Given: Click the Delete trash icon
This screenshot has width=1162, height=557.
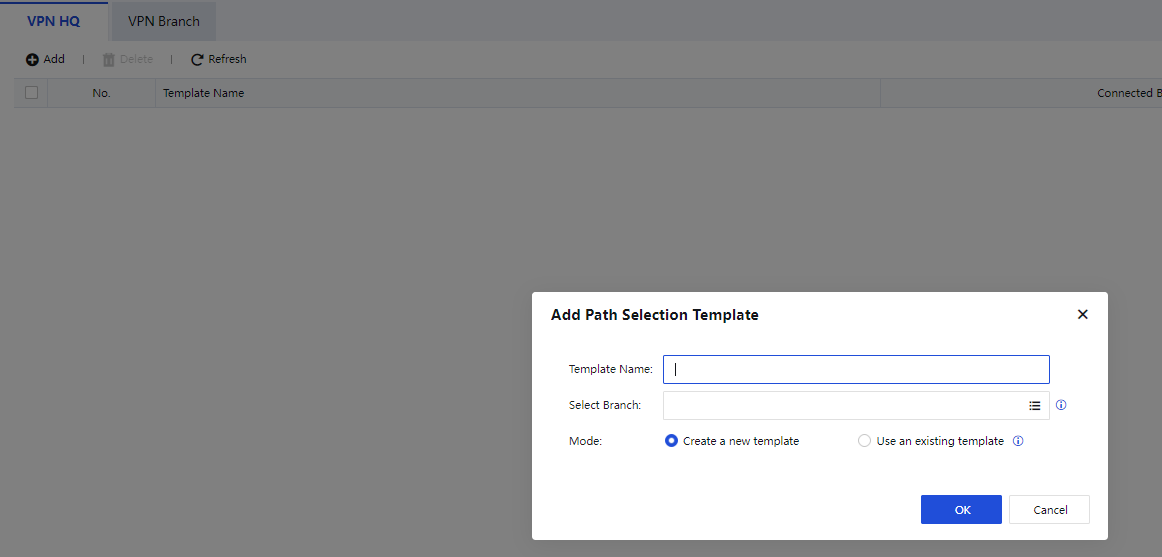Looking at the screenshot, I should coord(109,60).
